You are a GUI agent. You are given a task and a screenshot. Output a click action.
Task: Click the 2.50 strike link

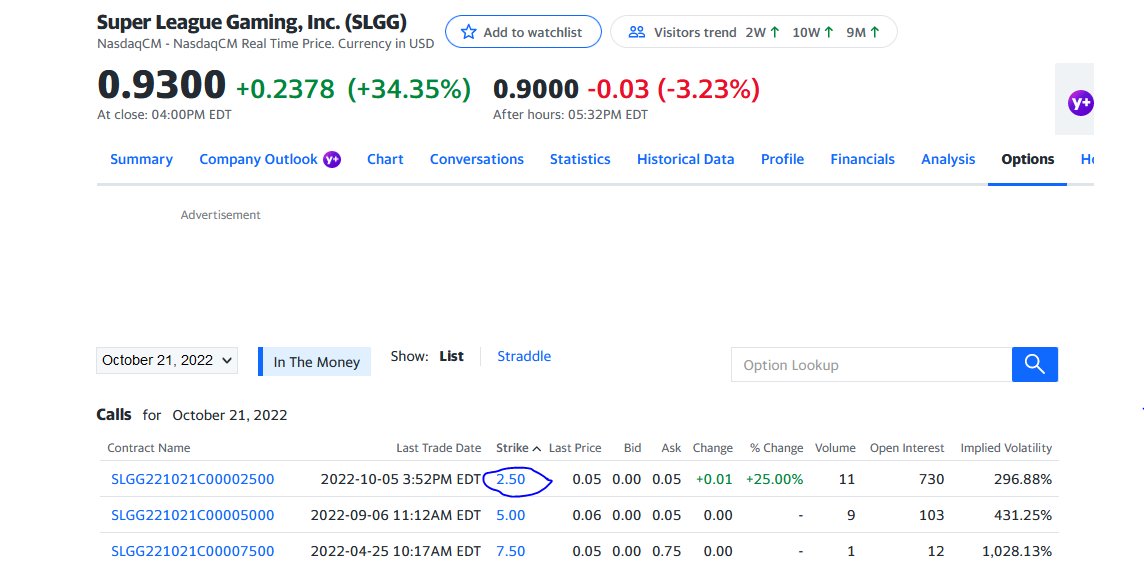[511, 479]
